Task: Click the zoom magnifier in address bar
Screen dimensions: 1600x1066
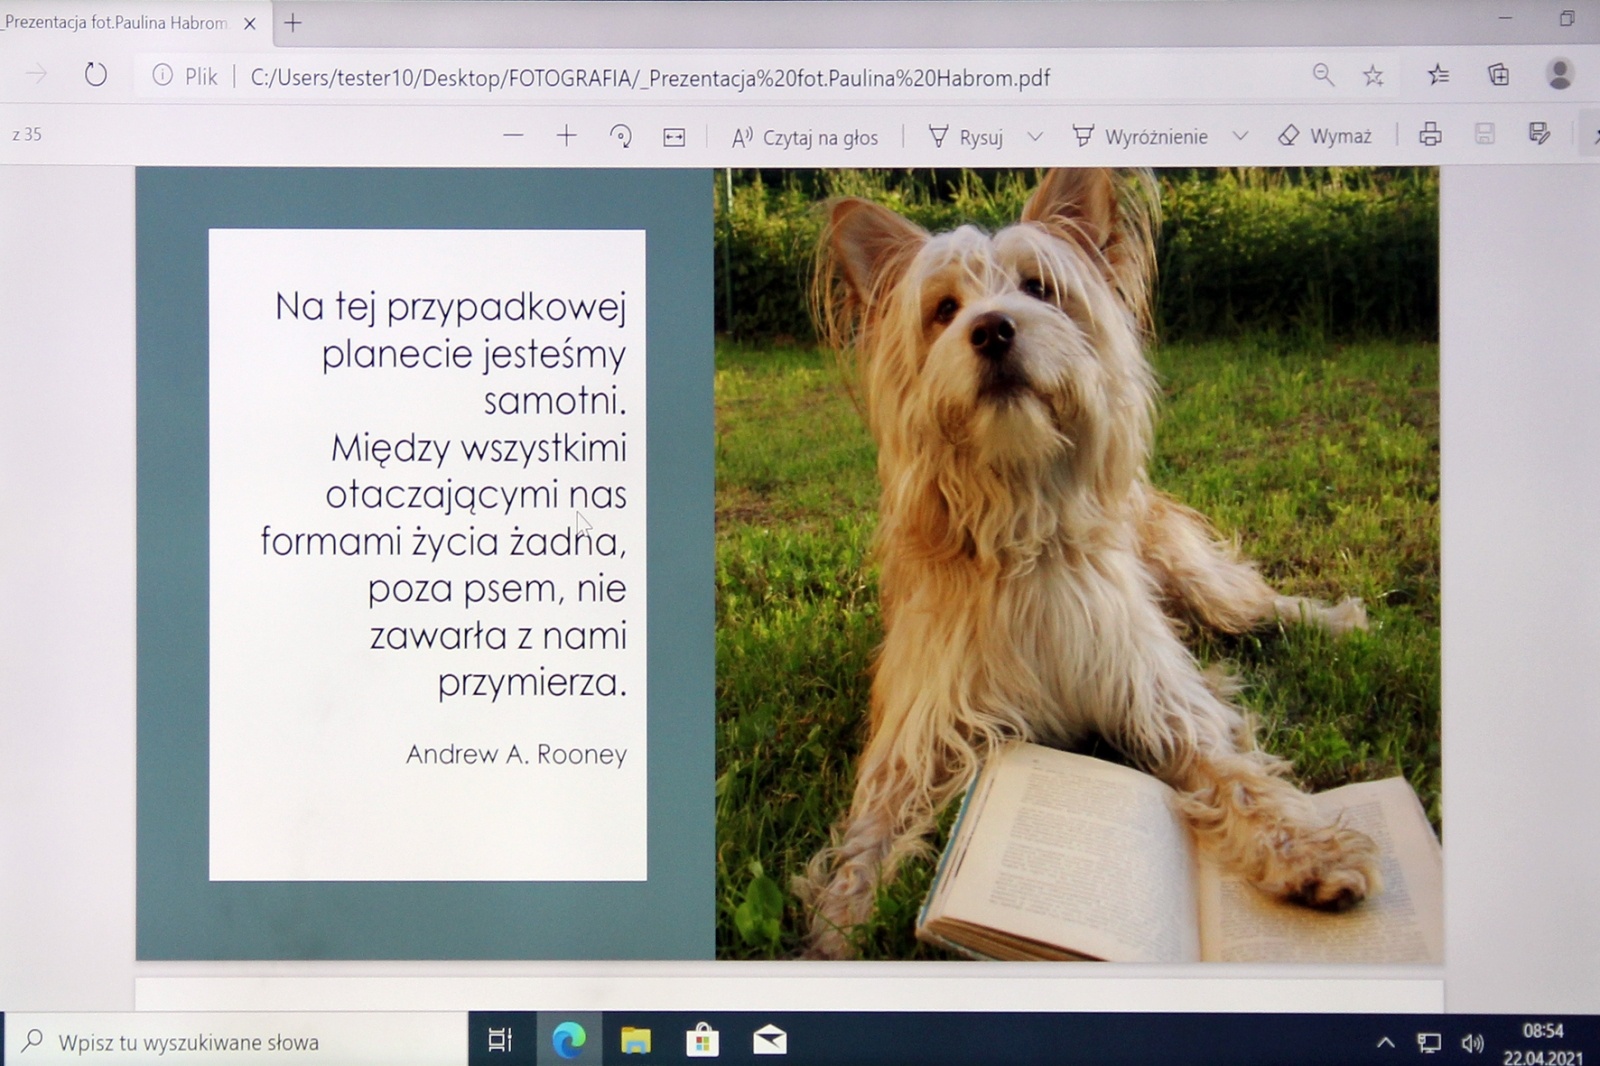Action: coord(1323,75)
